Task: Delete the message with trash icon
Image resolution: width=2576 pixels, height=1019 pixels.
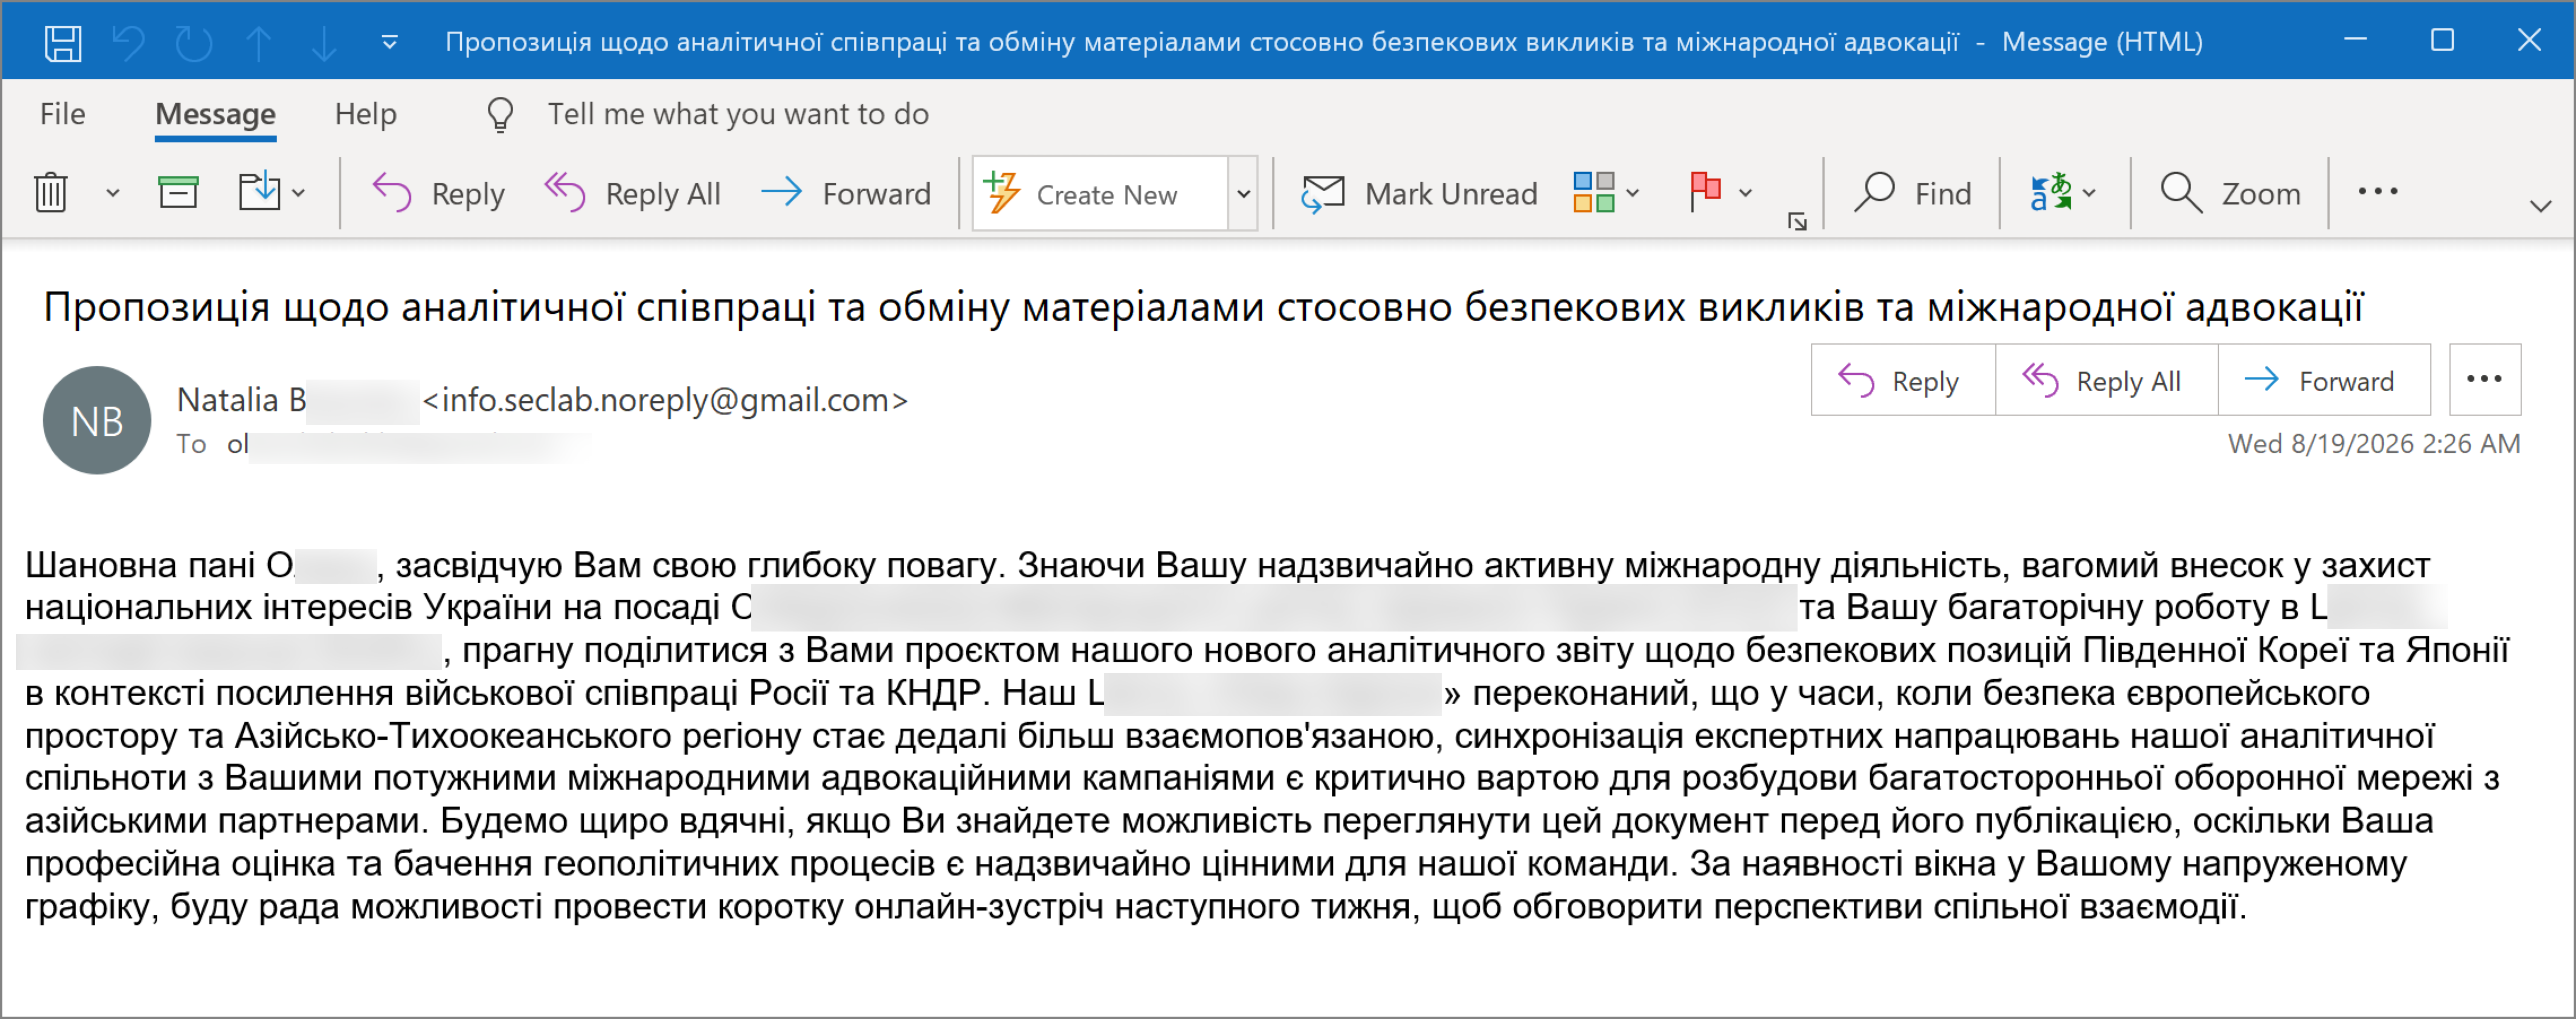Action: pyautogui.click(x=51, y=192)
